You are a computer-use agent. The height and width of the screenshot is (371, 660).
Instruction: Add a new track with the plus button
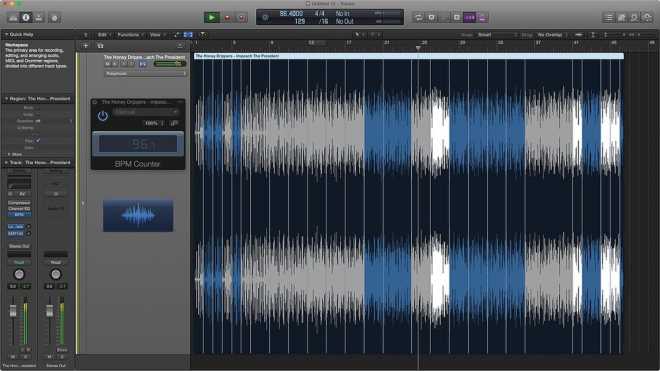[85, 45]
